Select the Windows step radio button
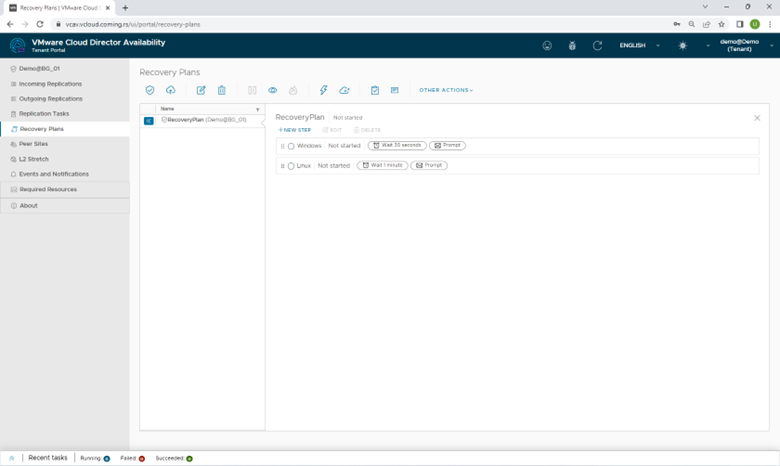The width and height of the screenshot is (780, 466). click(x=291, y=146)
